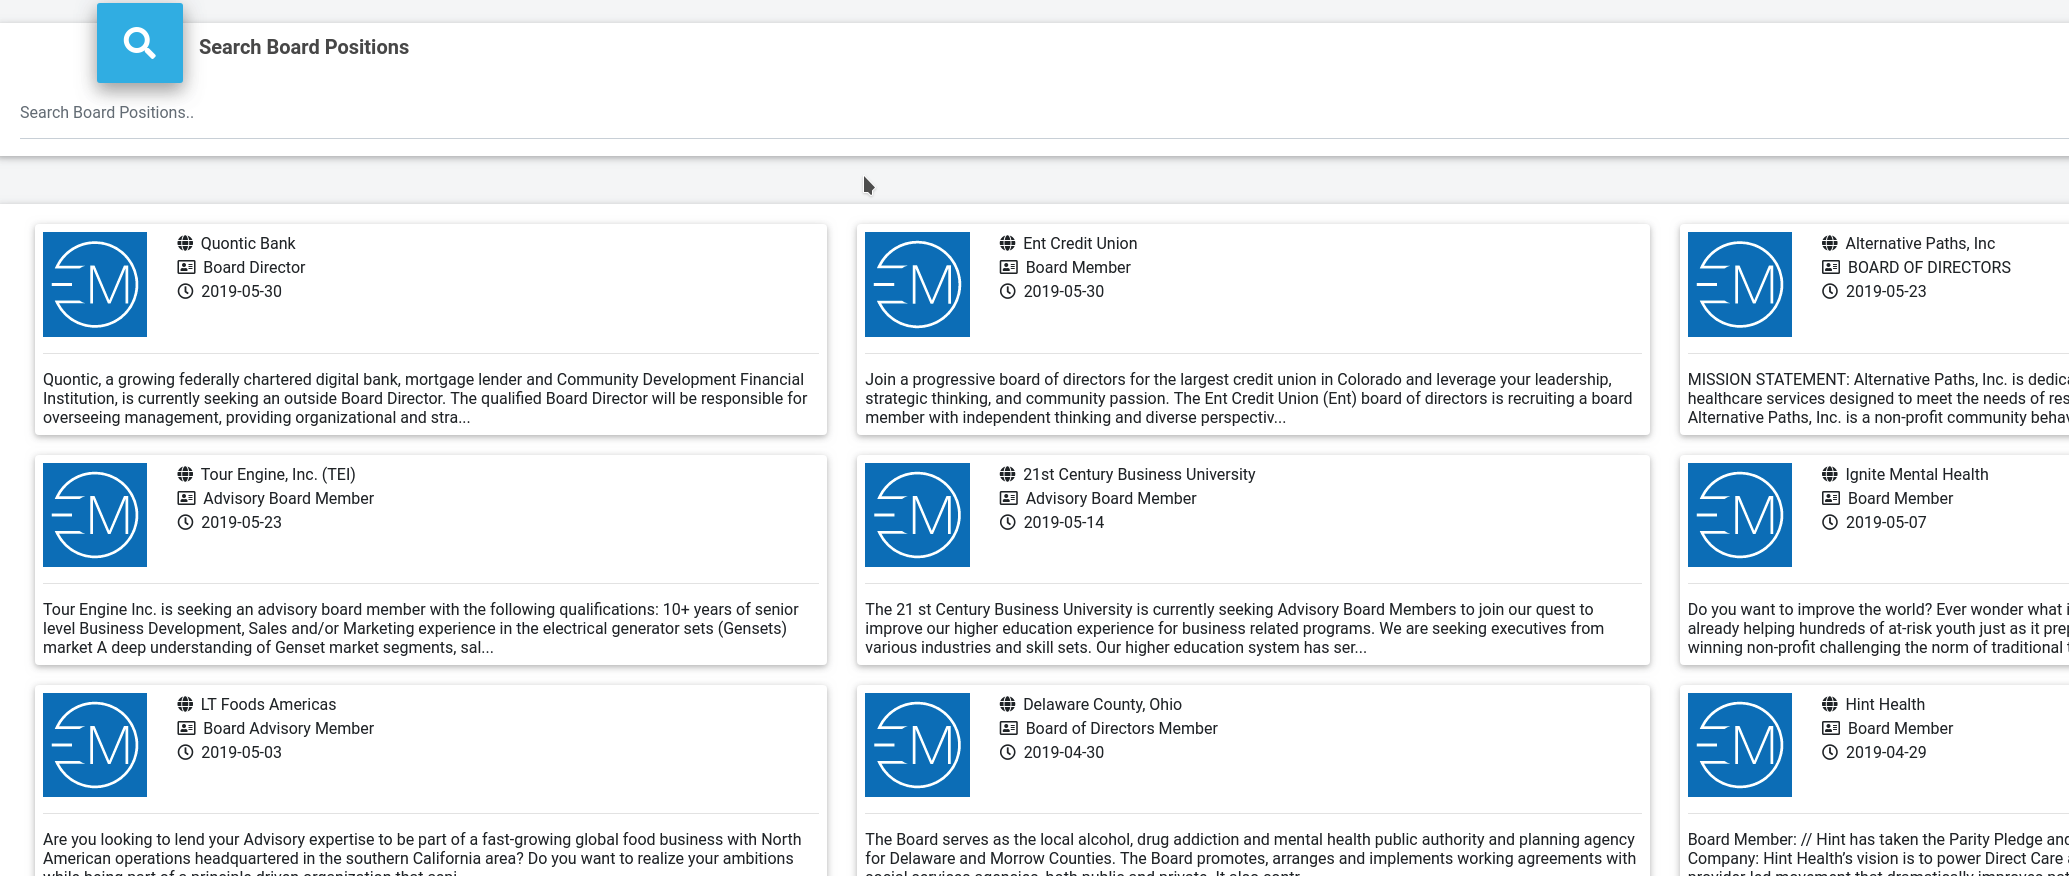This screenshot has width=2069, height=876.
Task: Click the Ignite Mental Health card logo
Action: [x=1740, y=515]
